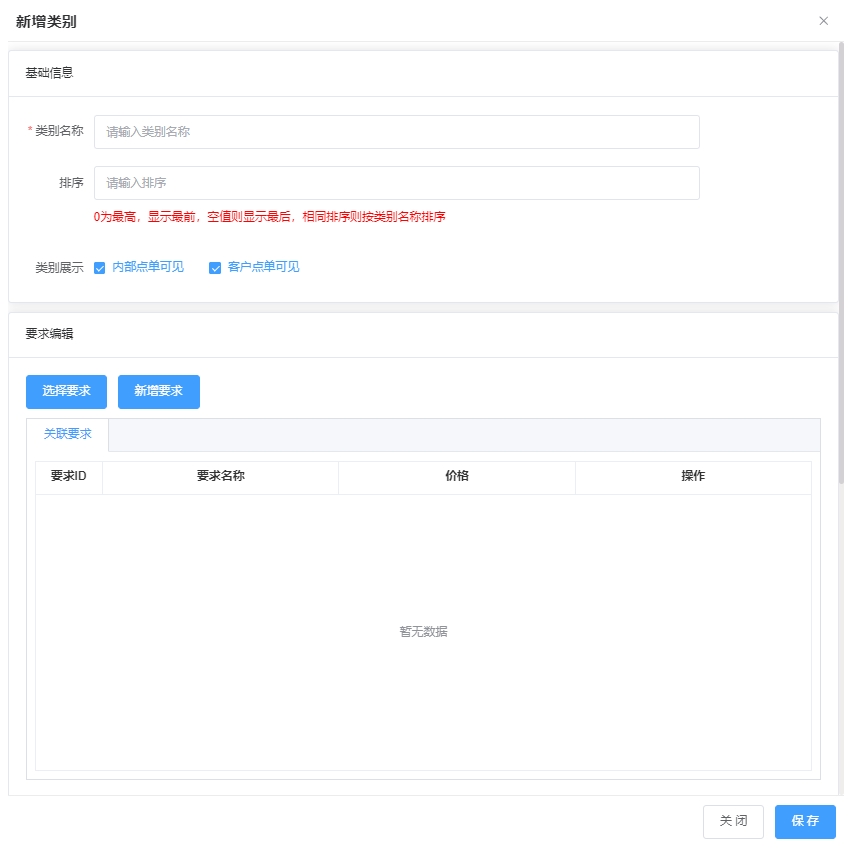851x854 pixels.
Task: Close the 新增类别 dialog with the X icon
Action: (x=823, y=21)
